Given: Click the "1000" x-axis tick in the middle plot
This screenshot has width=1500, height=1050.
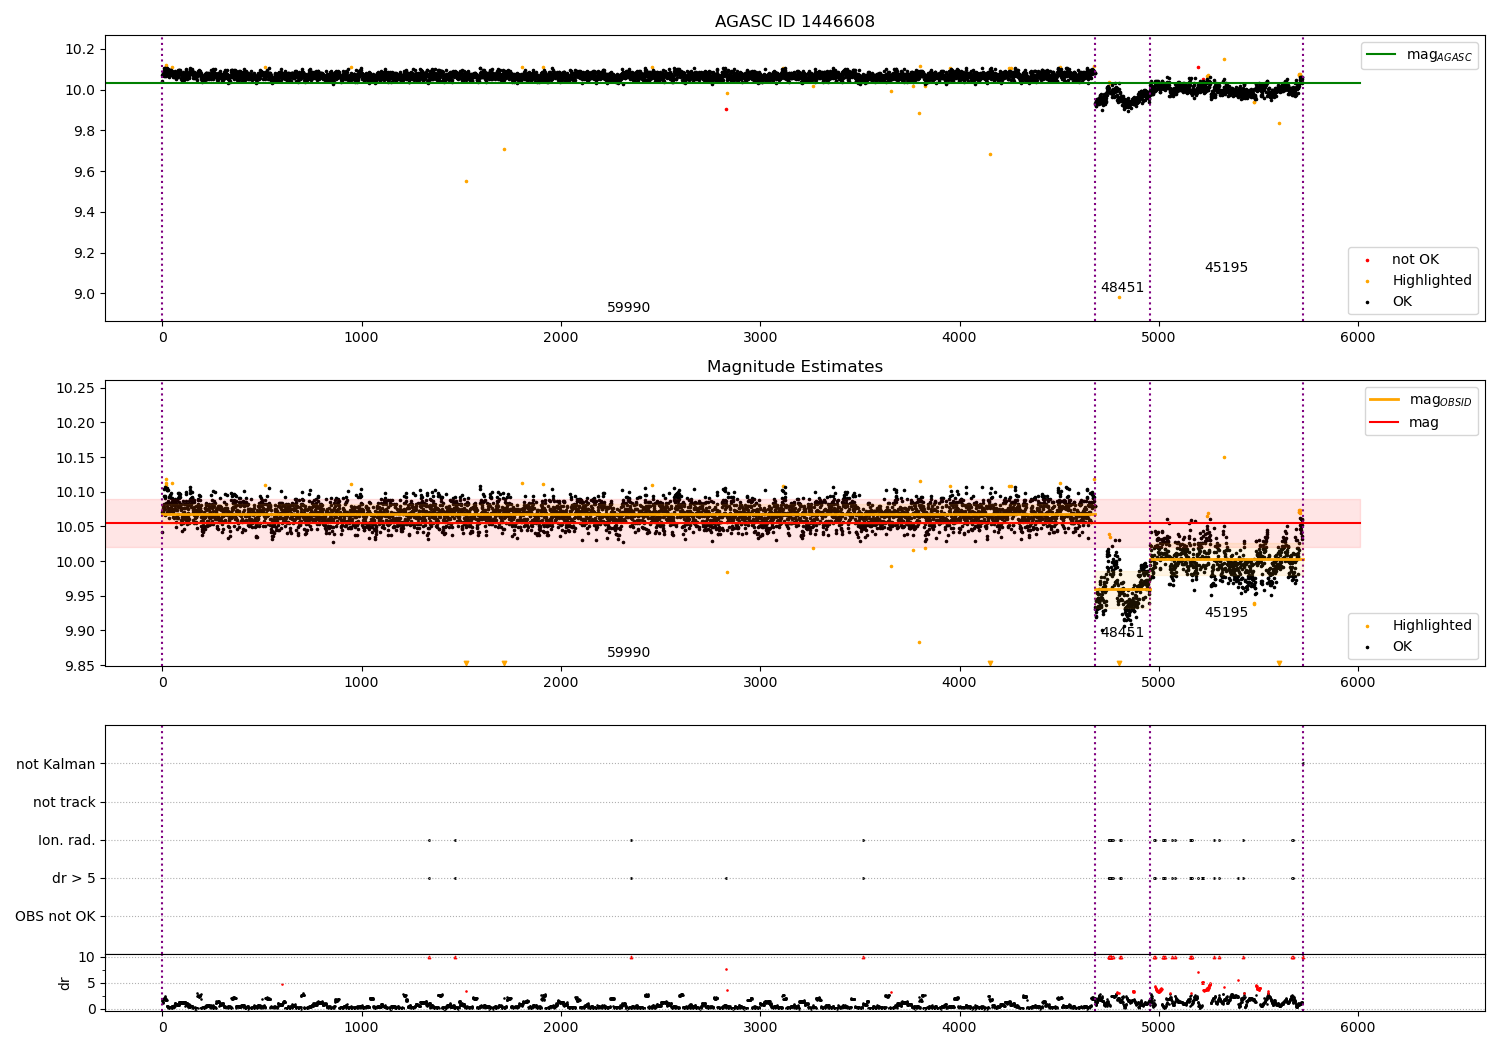Looking at the screenshot, I should [x=361, y=683].
